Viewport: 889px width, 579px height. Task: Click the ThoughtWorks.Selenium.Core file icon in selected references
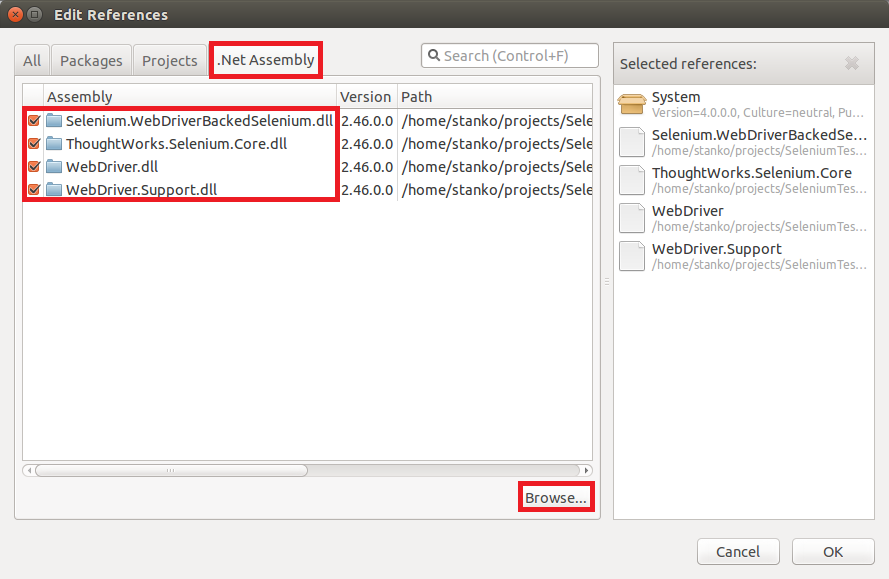(632, 180)
